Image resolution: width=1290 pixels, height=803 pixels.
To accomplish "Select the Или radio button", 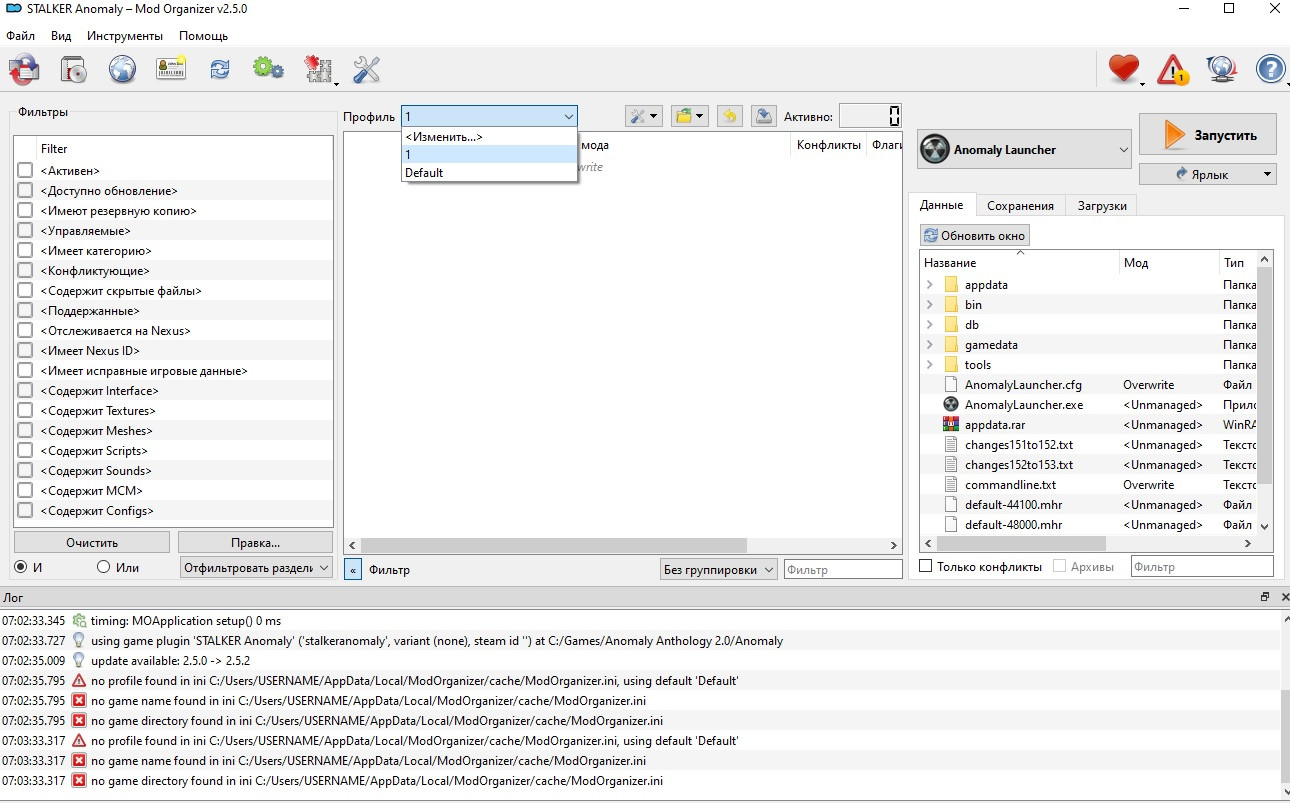I will 103,567.
